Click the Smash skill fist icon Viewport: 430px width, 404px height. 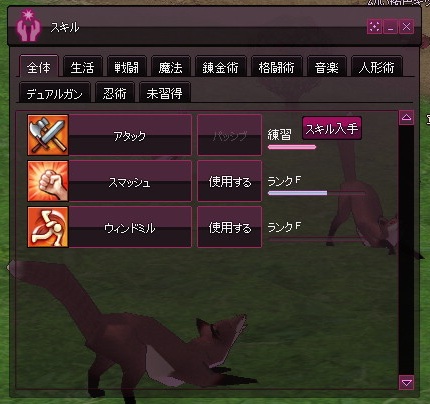[48, 181]
